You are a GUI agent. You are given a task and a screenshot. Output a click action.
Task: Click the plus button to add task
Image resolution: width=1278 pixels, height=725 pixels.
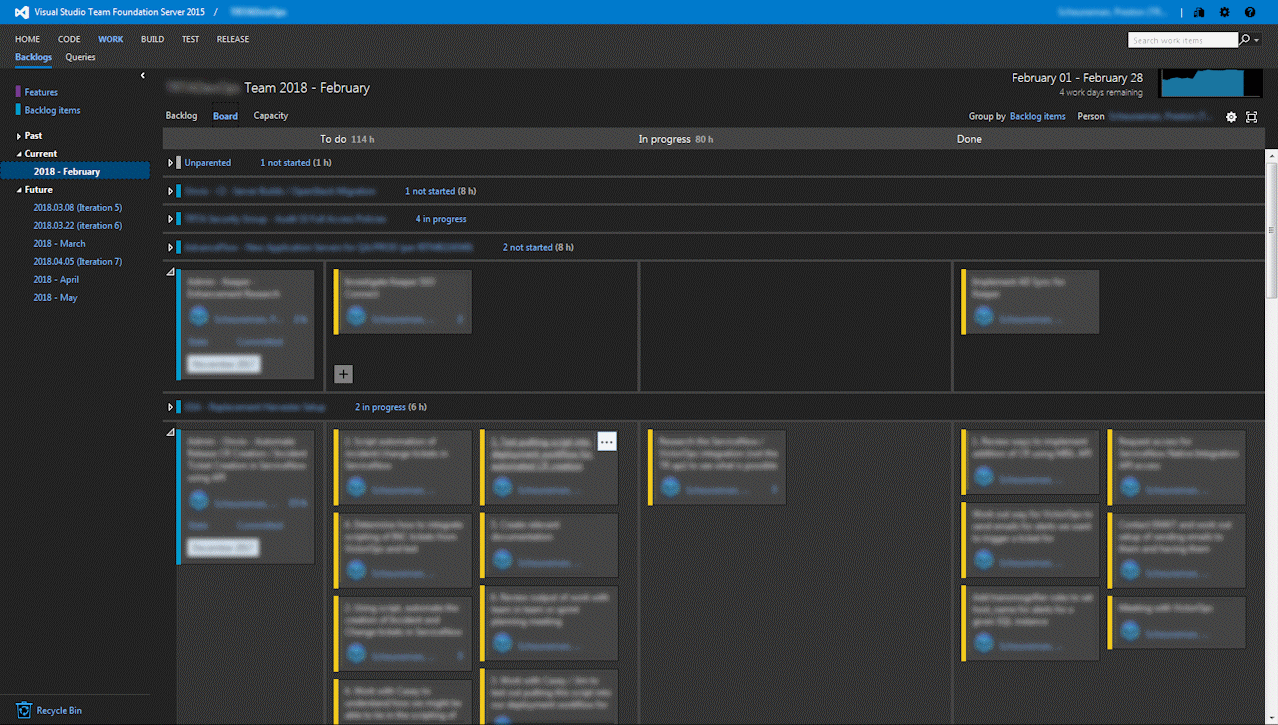pyautogui.click(x=343, y=374)
